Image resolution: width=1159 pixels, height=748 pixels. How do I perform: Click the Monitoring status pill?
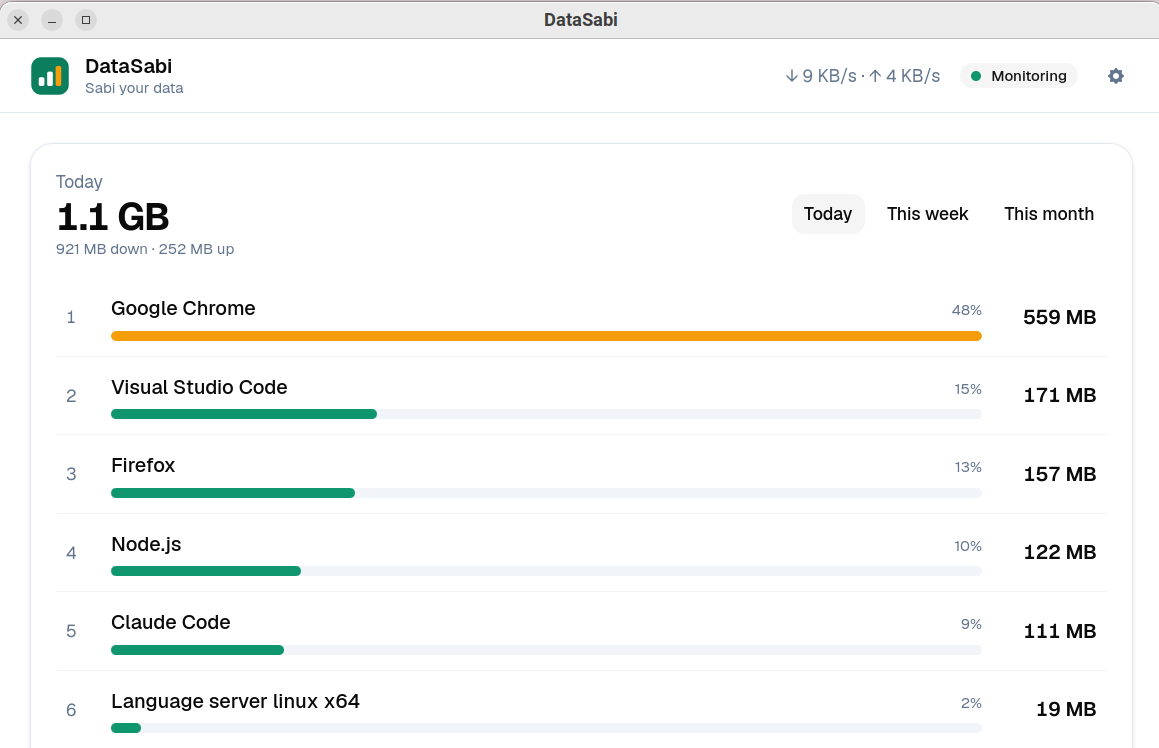click(x=1019, y=76)
